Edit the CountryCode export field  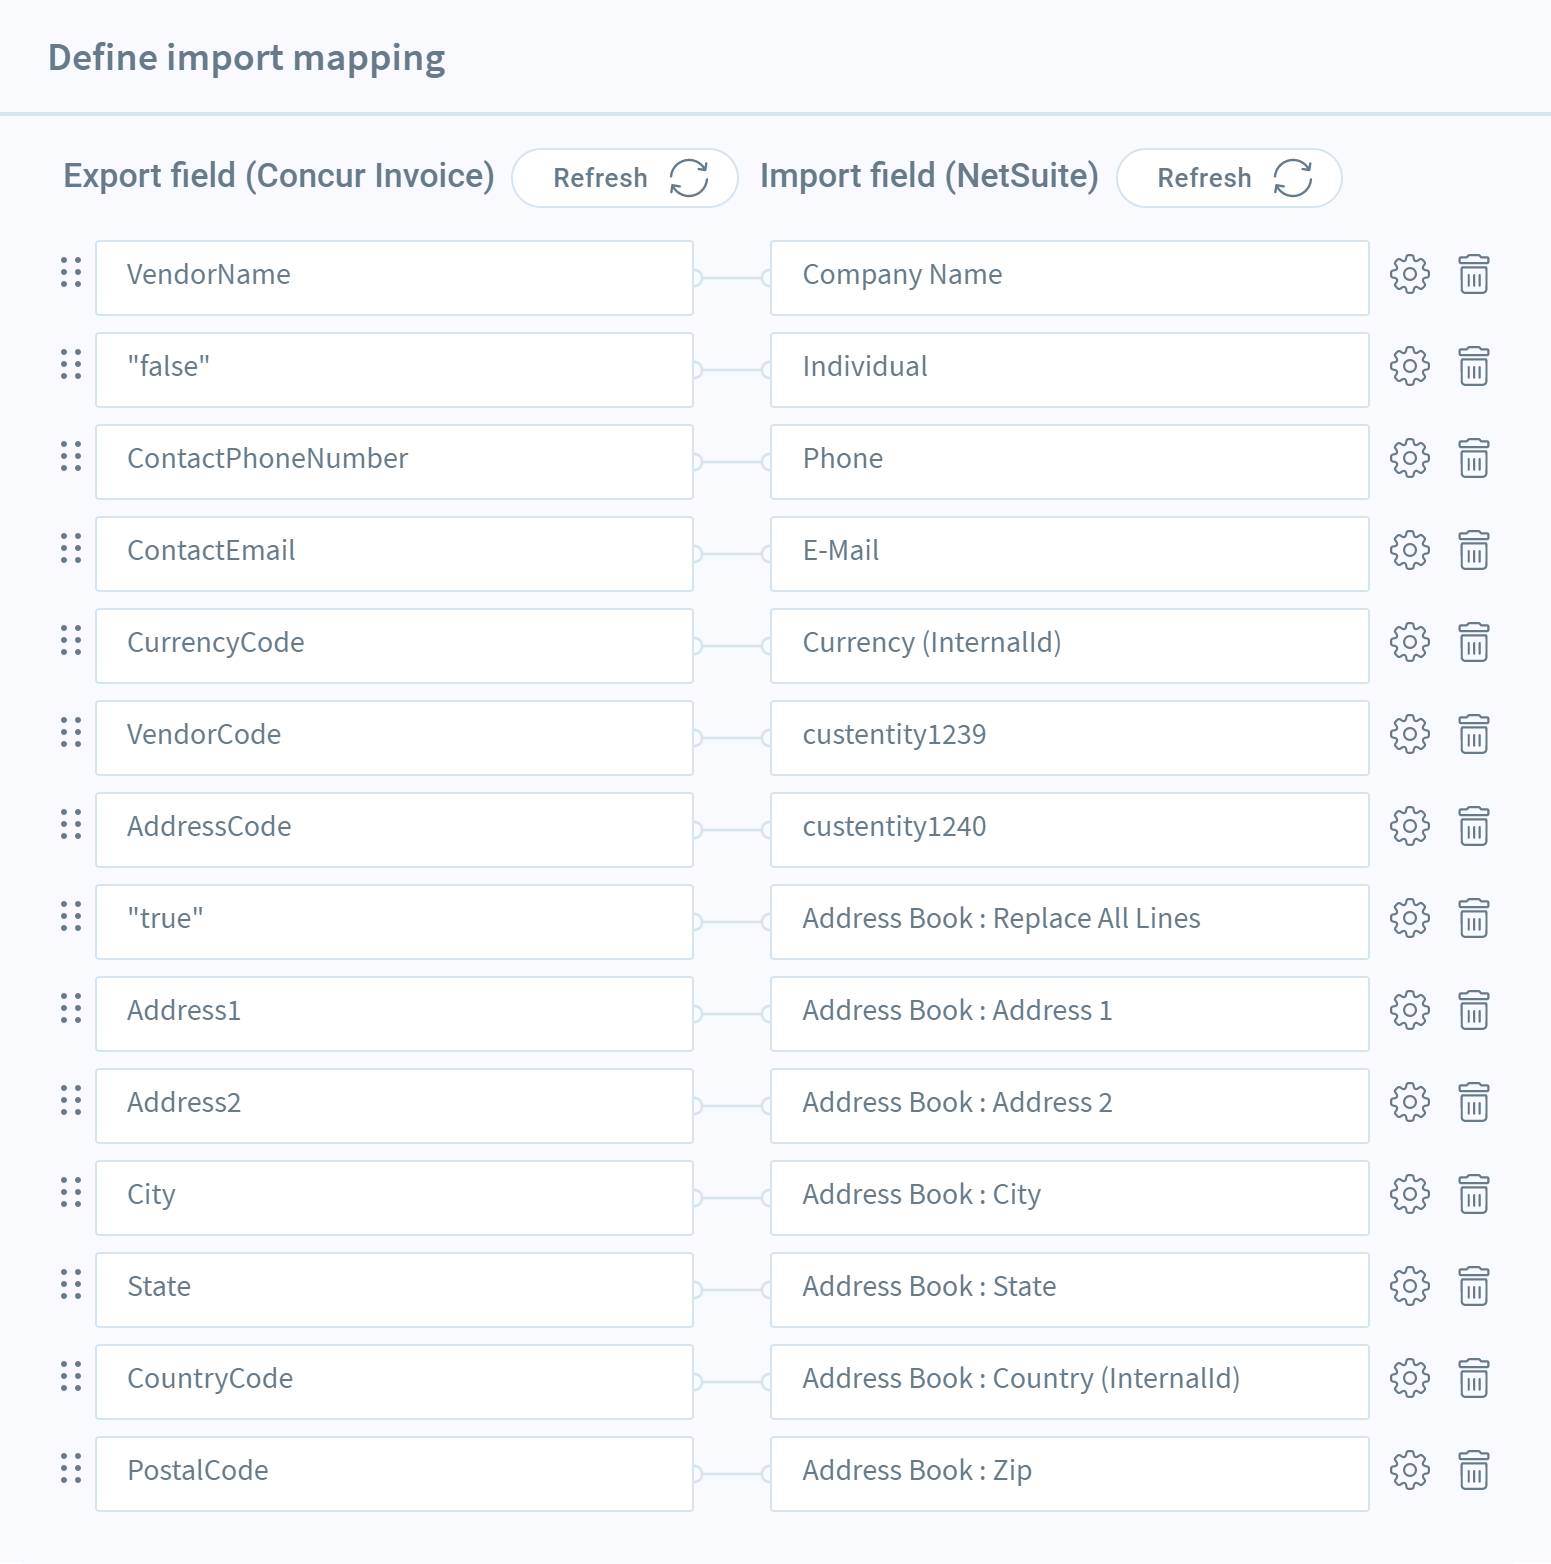click(394, 1382)
